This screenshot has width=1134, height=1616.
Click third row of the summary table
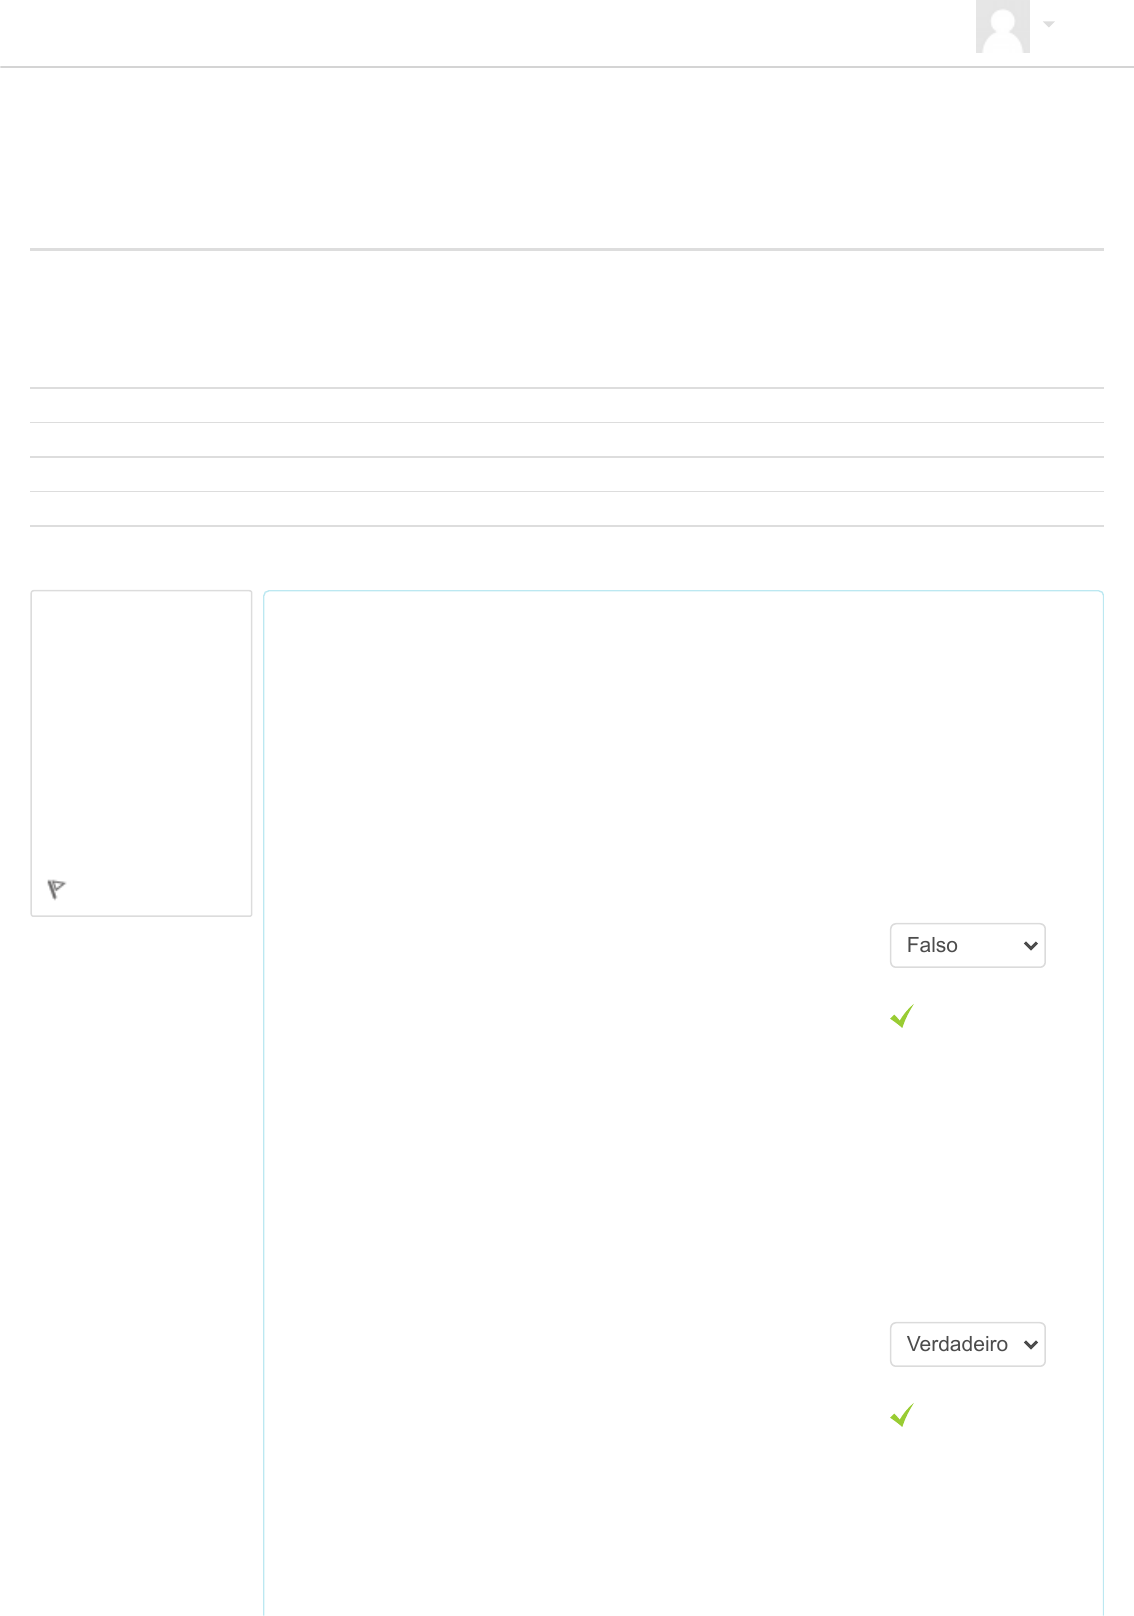point(567,474)
